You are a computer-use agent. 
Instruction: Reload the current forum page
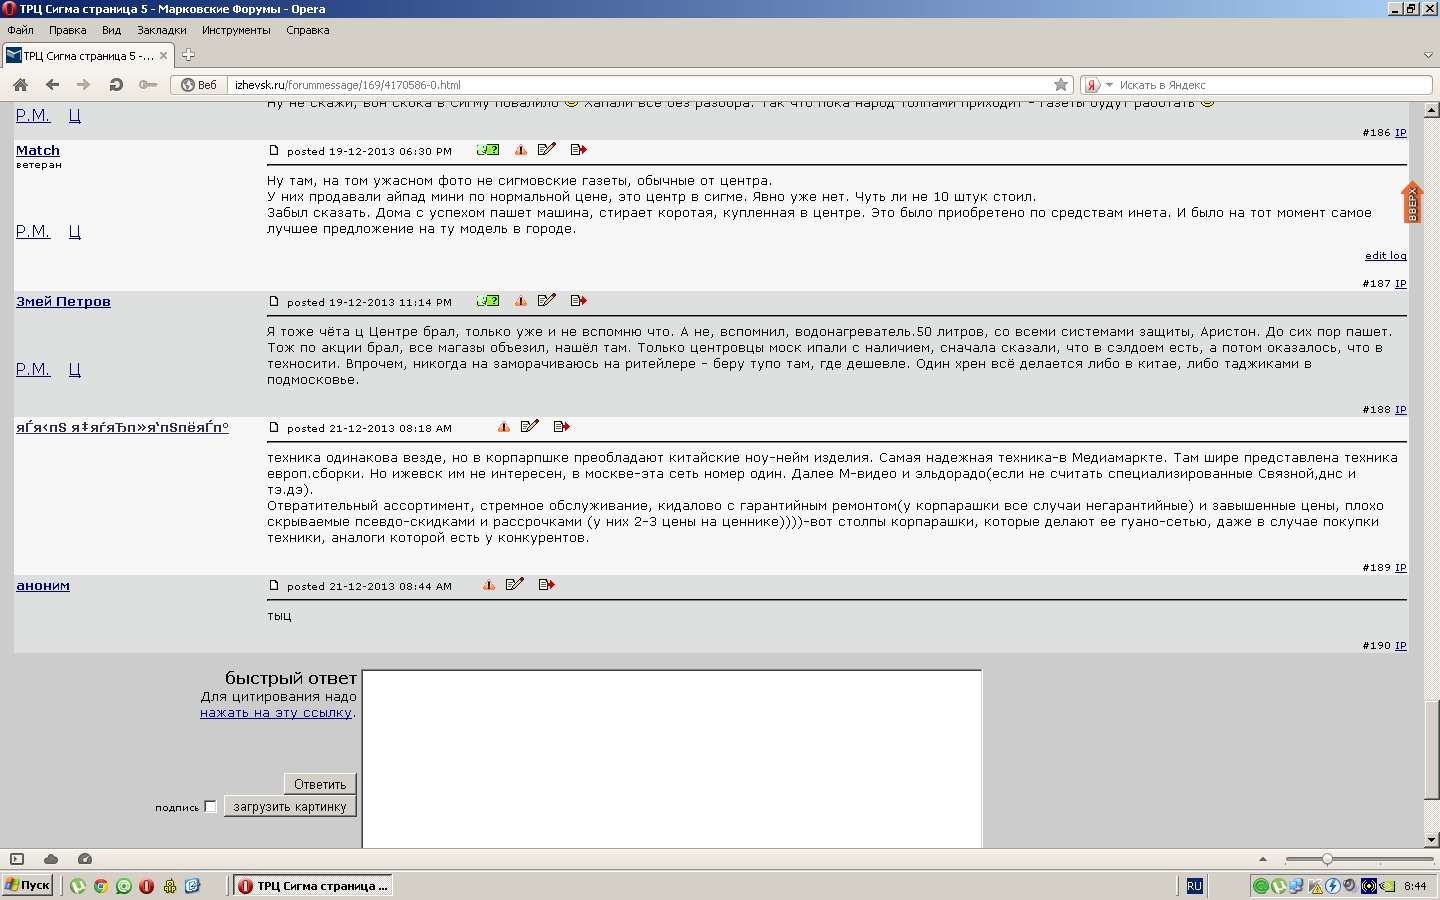[116, 85]
